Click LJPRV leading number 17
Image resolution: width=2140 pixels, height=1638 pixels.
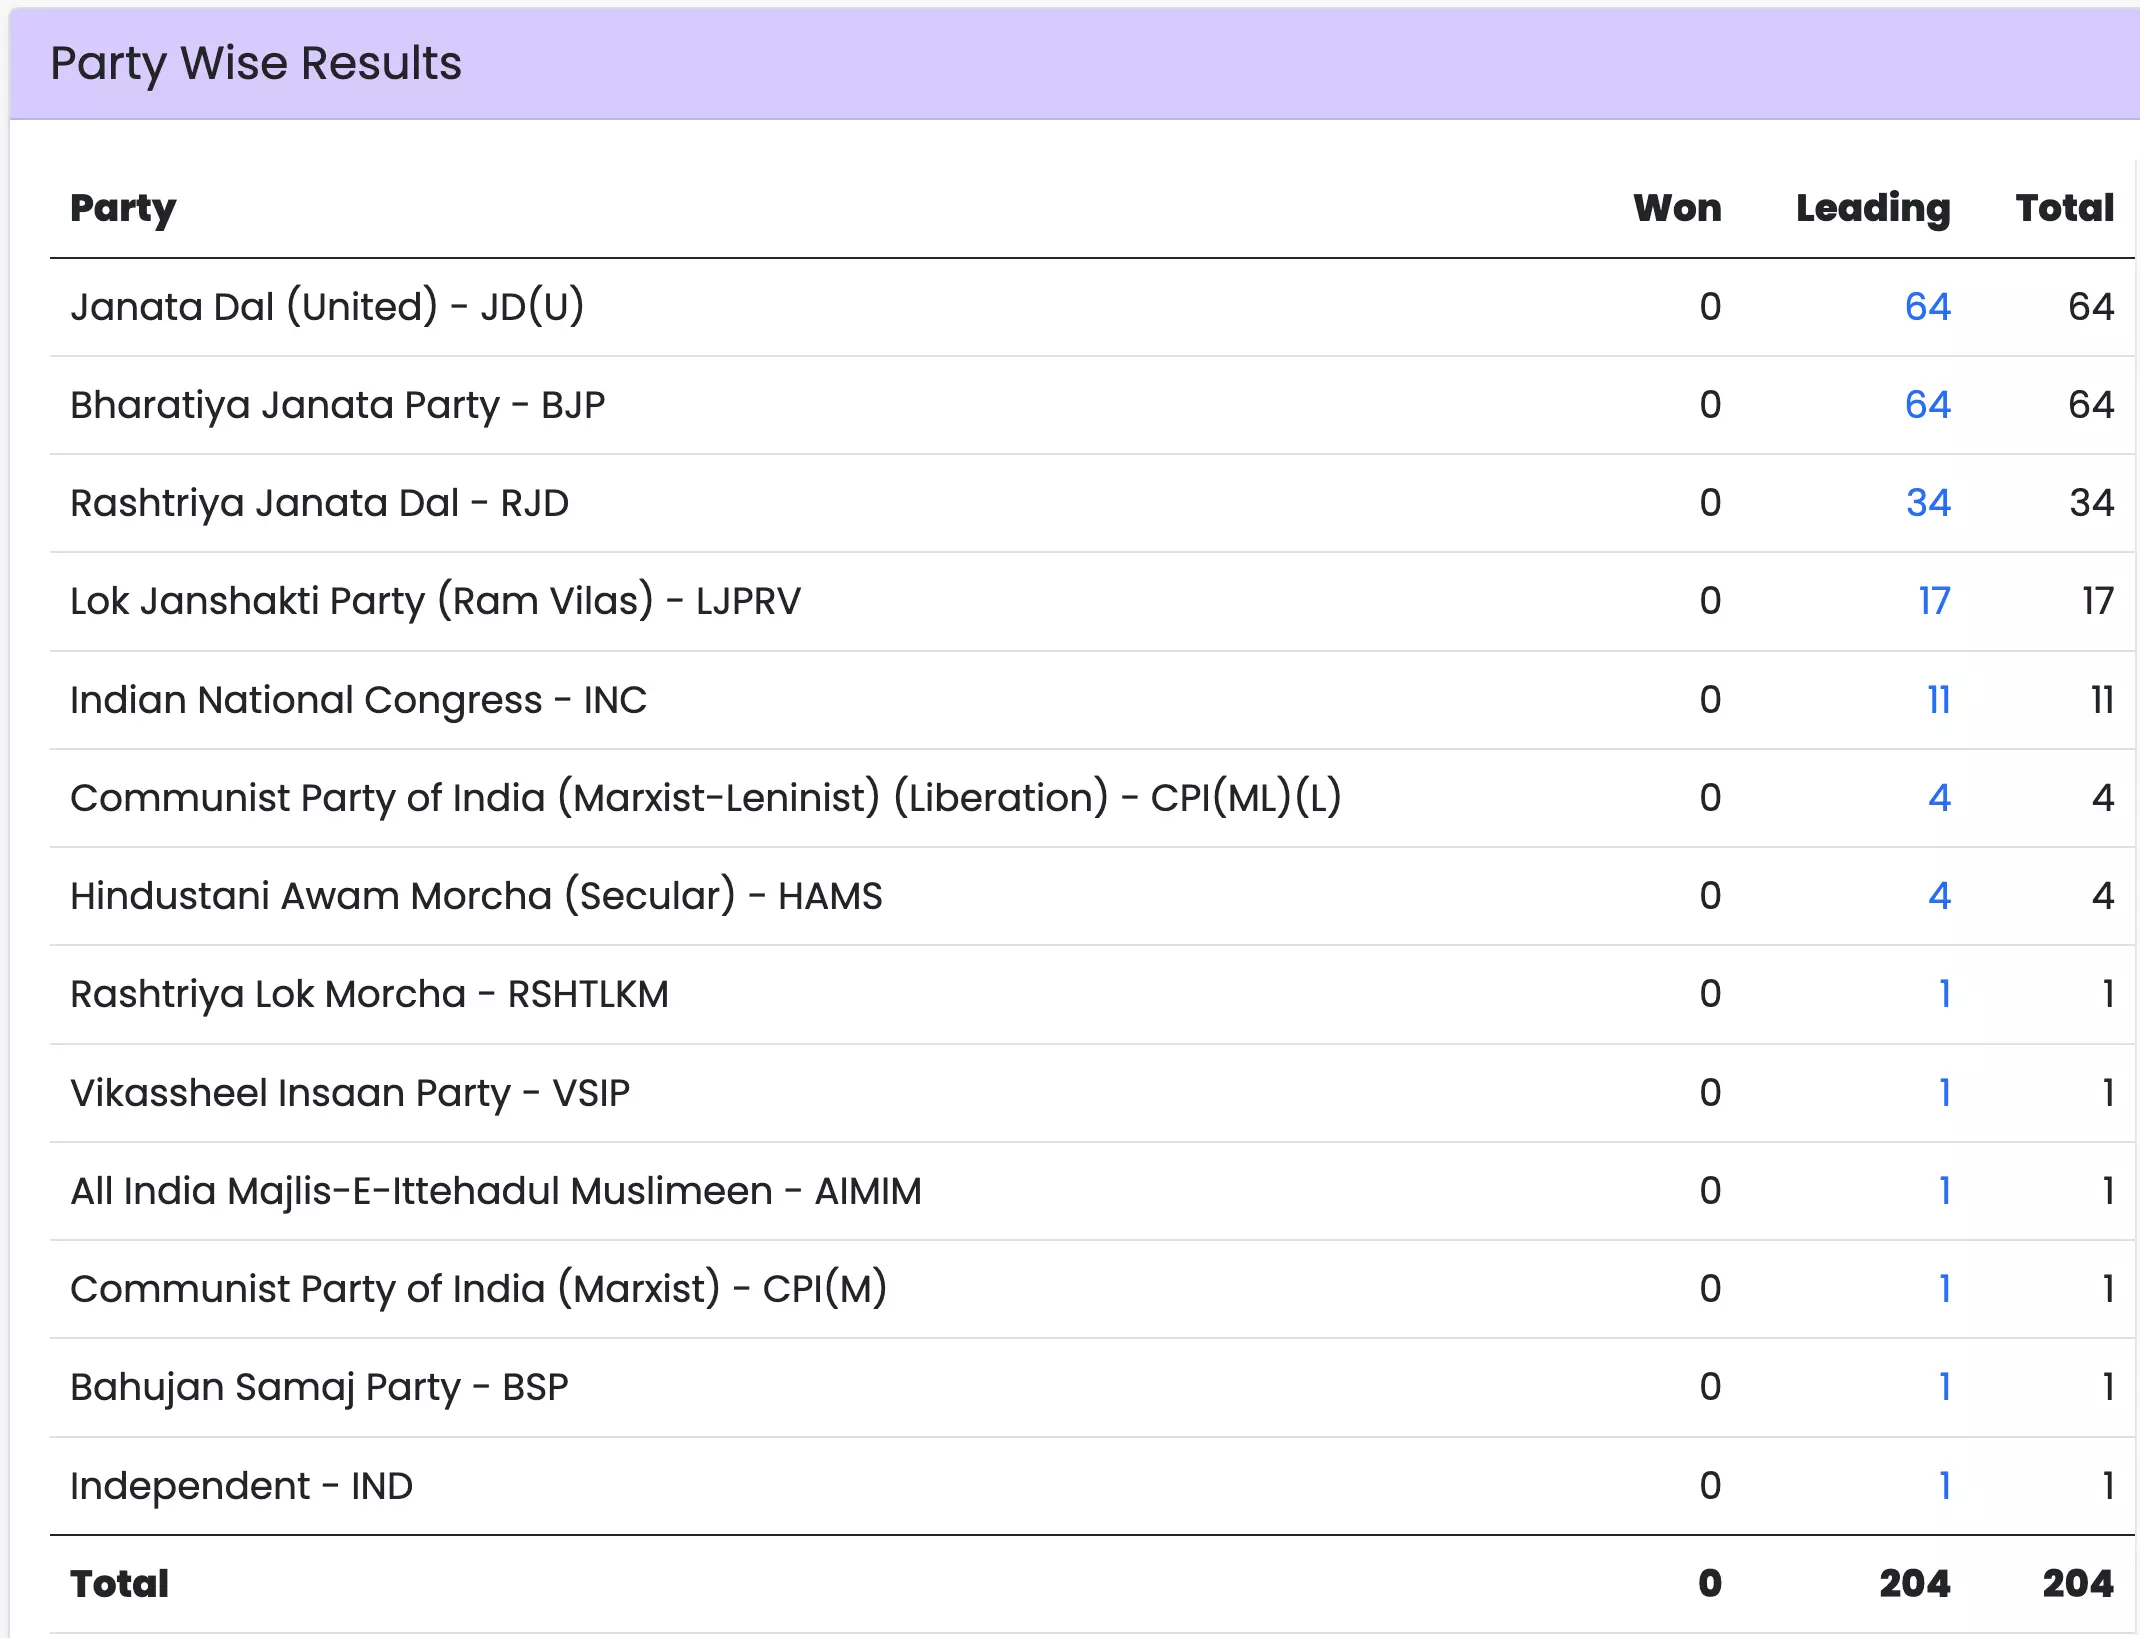(x=1934, y=600)
